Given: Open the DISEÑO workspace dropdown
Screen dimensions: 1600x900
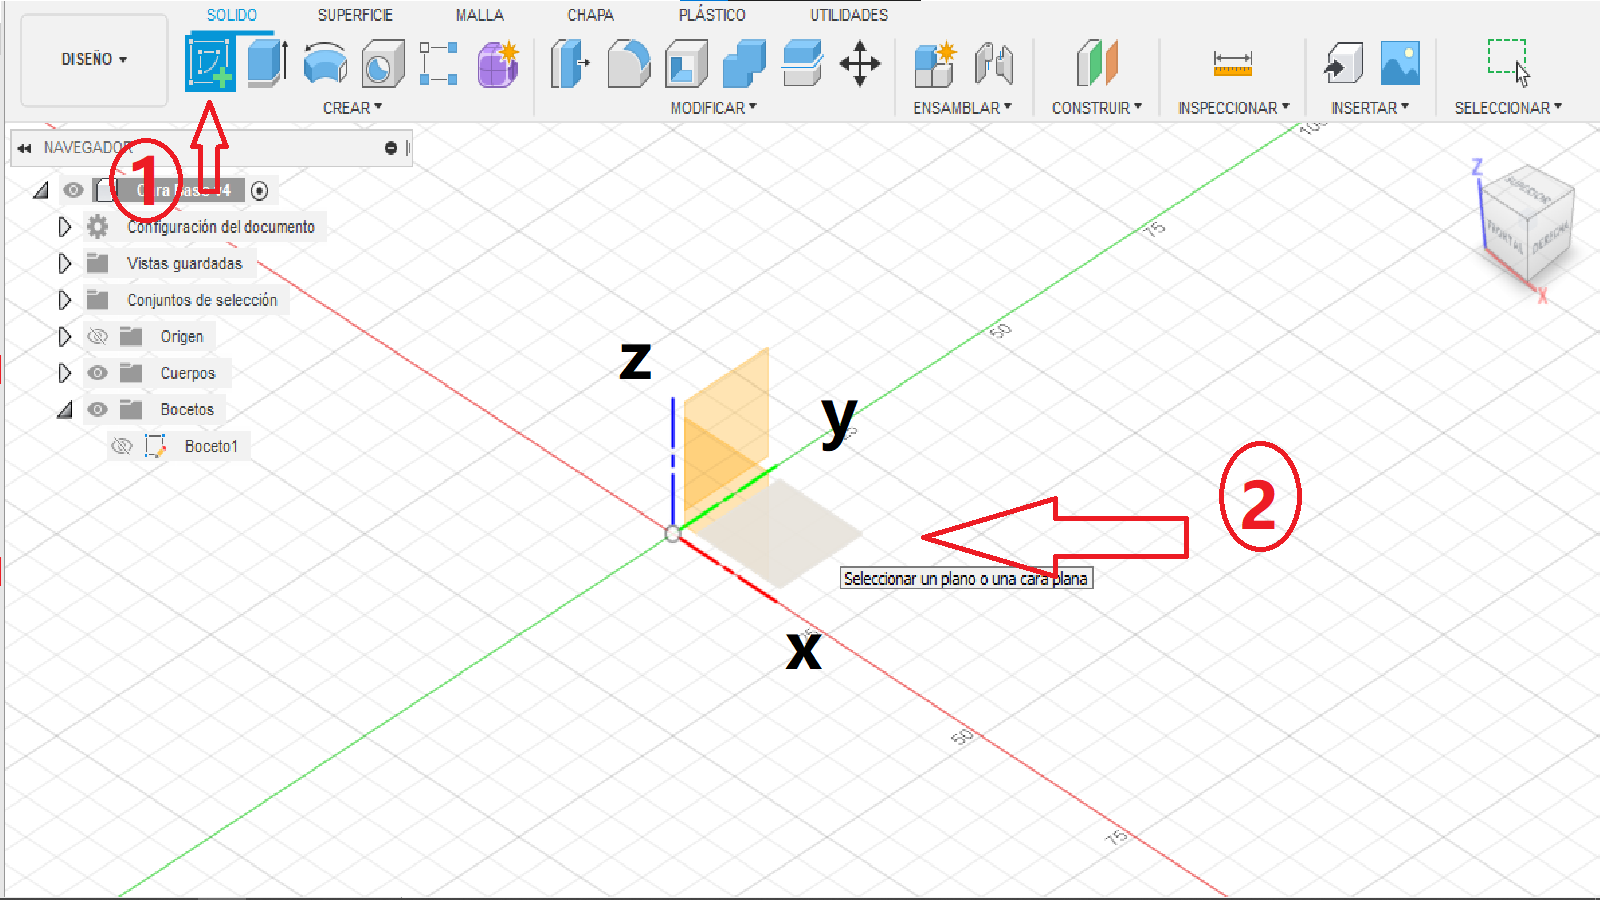Looking at the screenshot, I should (94, 60).
